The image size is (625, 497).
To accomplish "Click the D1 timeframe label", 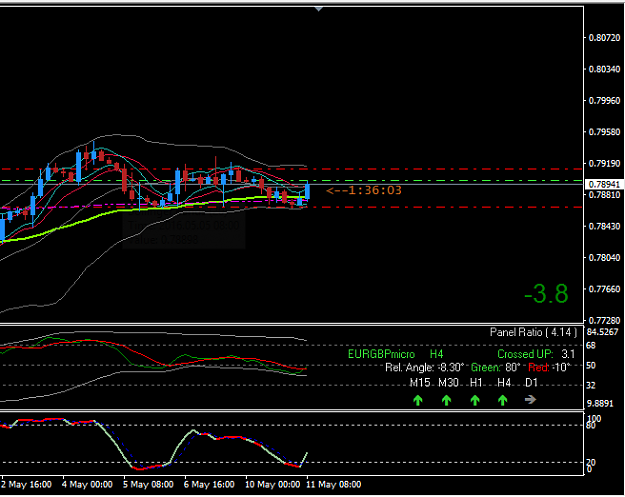I will [x=531, y=383].
